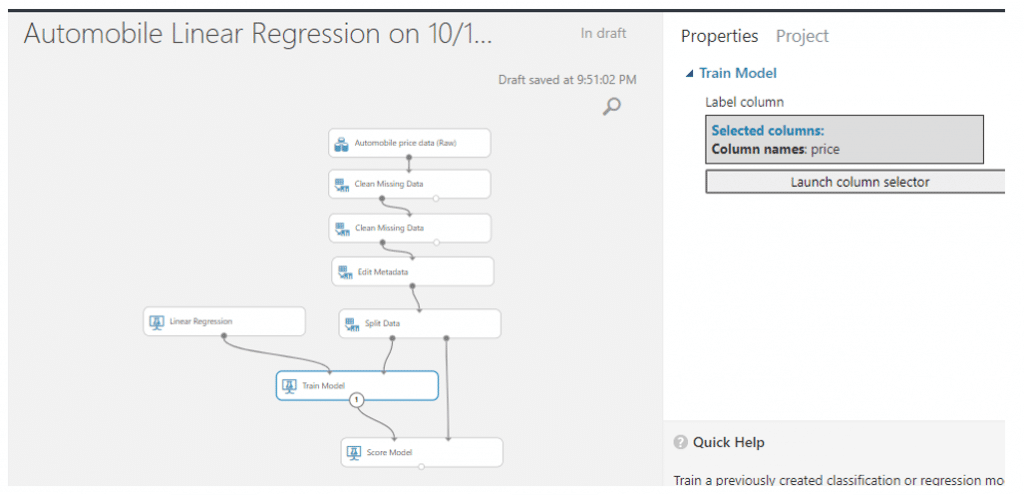The width and height of the screenshot is (1024, 495).
Task: Click the Linear Regression module icon
Action: point(156,322)
